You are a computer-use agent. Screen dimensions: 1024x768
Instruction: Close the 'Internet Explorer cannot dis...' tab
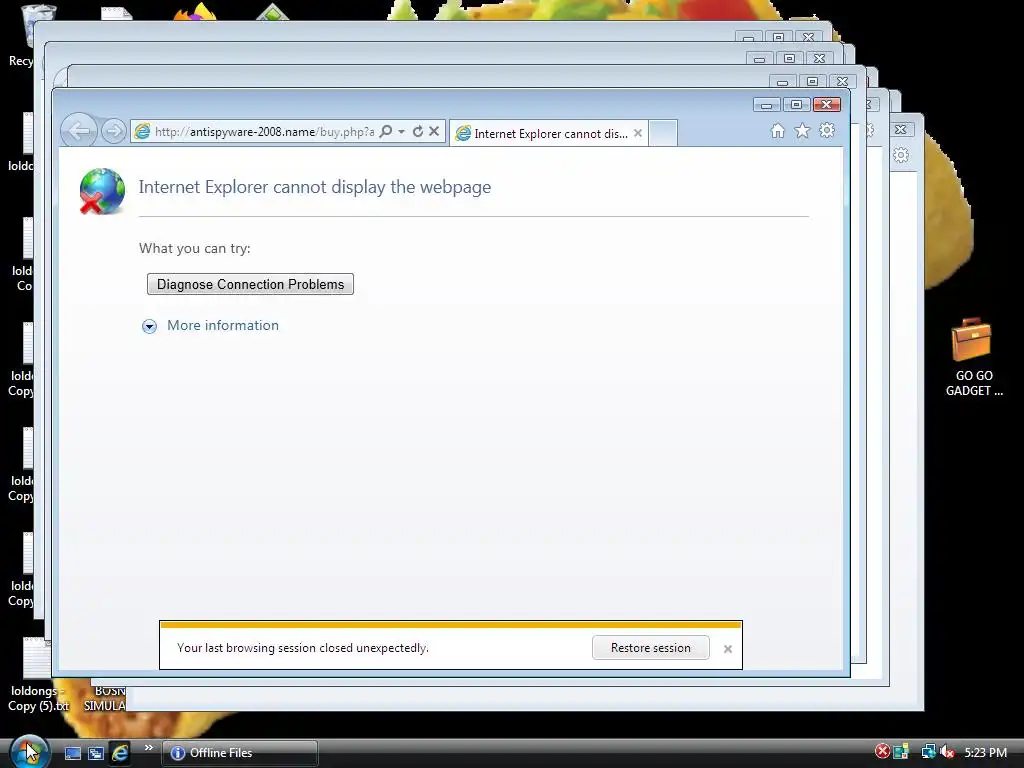pyautogui.click(x=638, y=133)
